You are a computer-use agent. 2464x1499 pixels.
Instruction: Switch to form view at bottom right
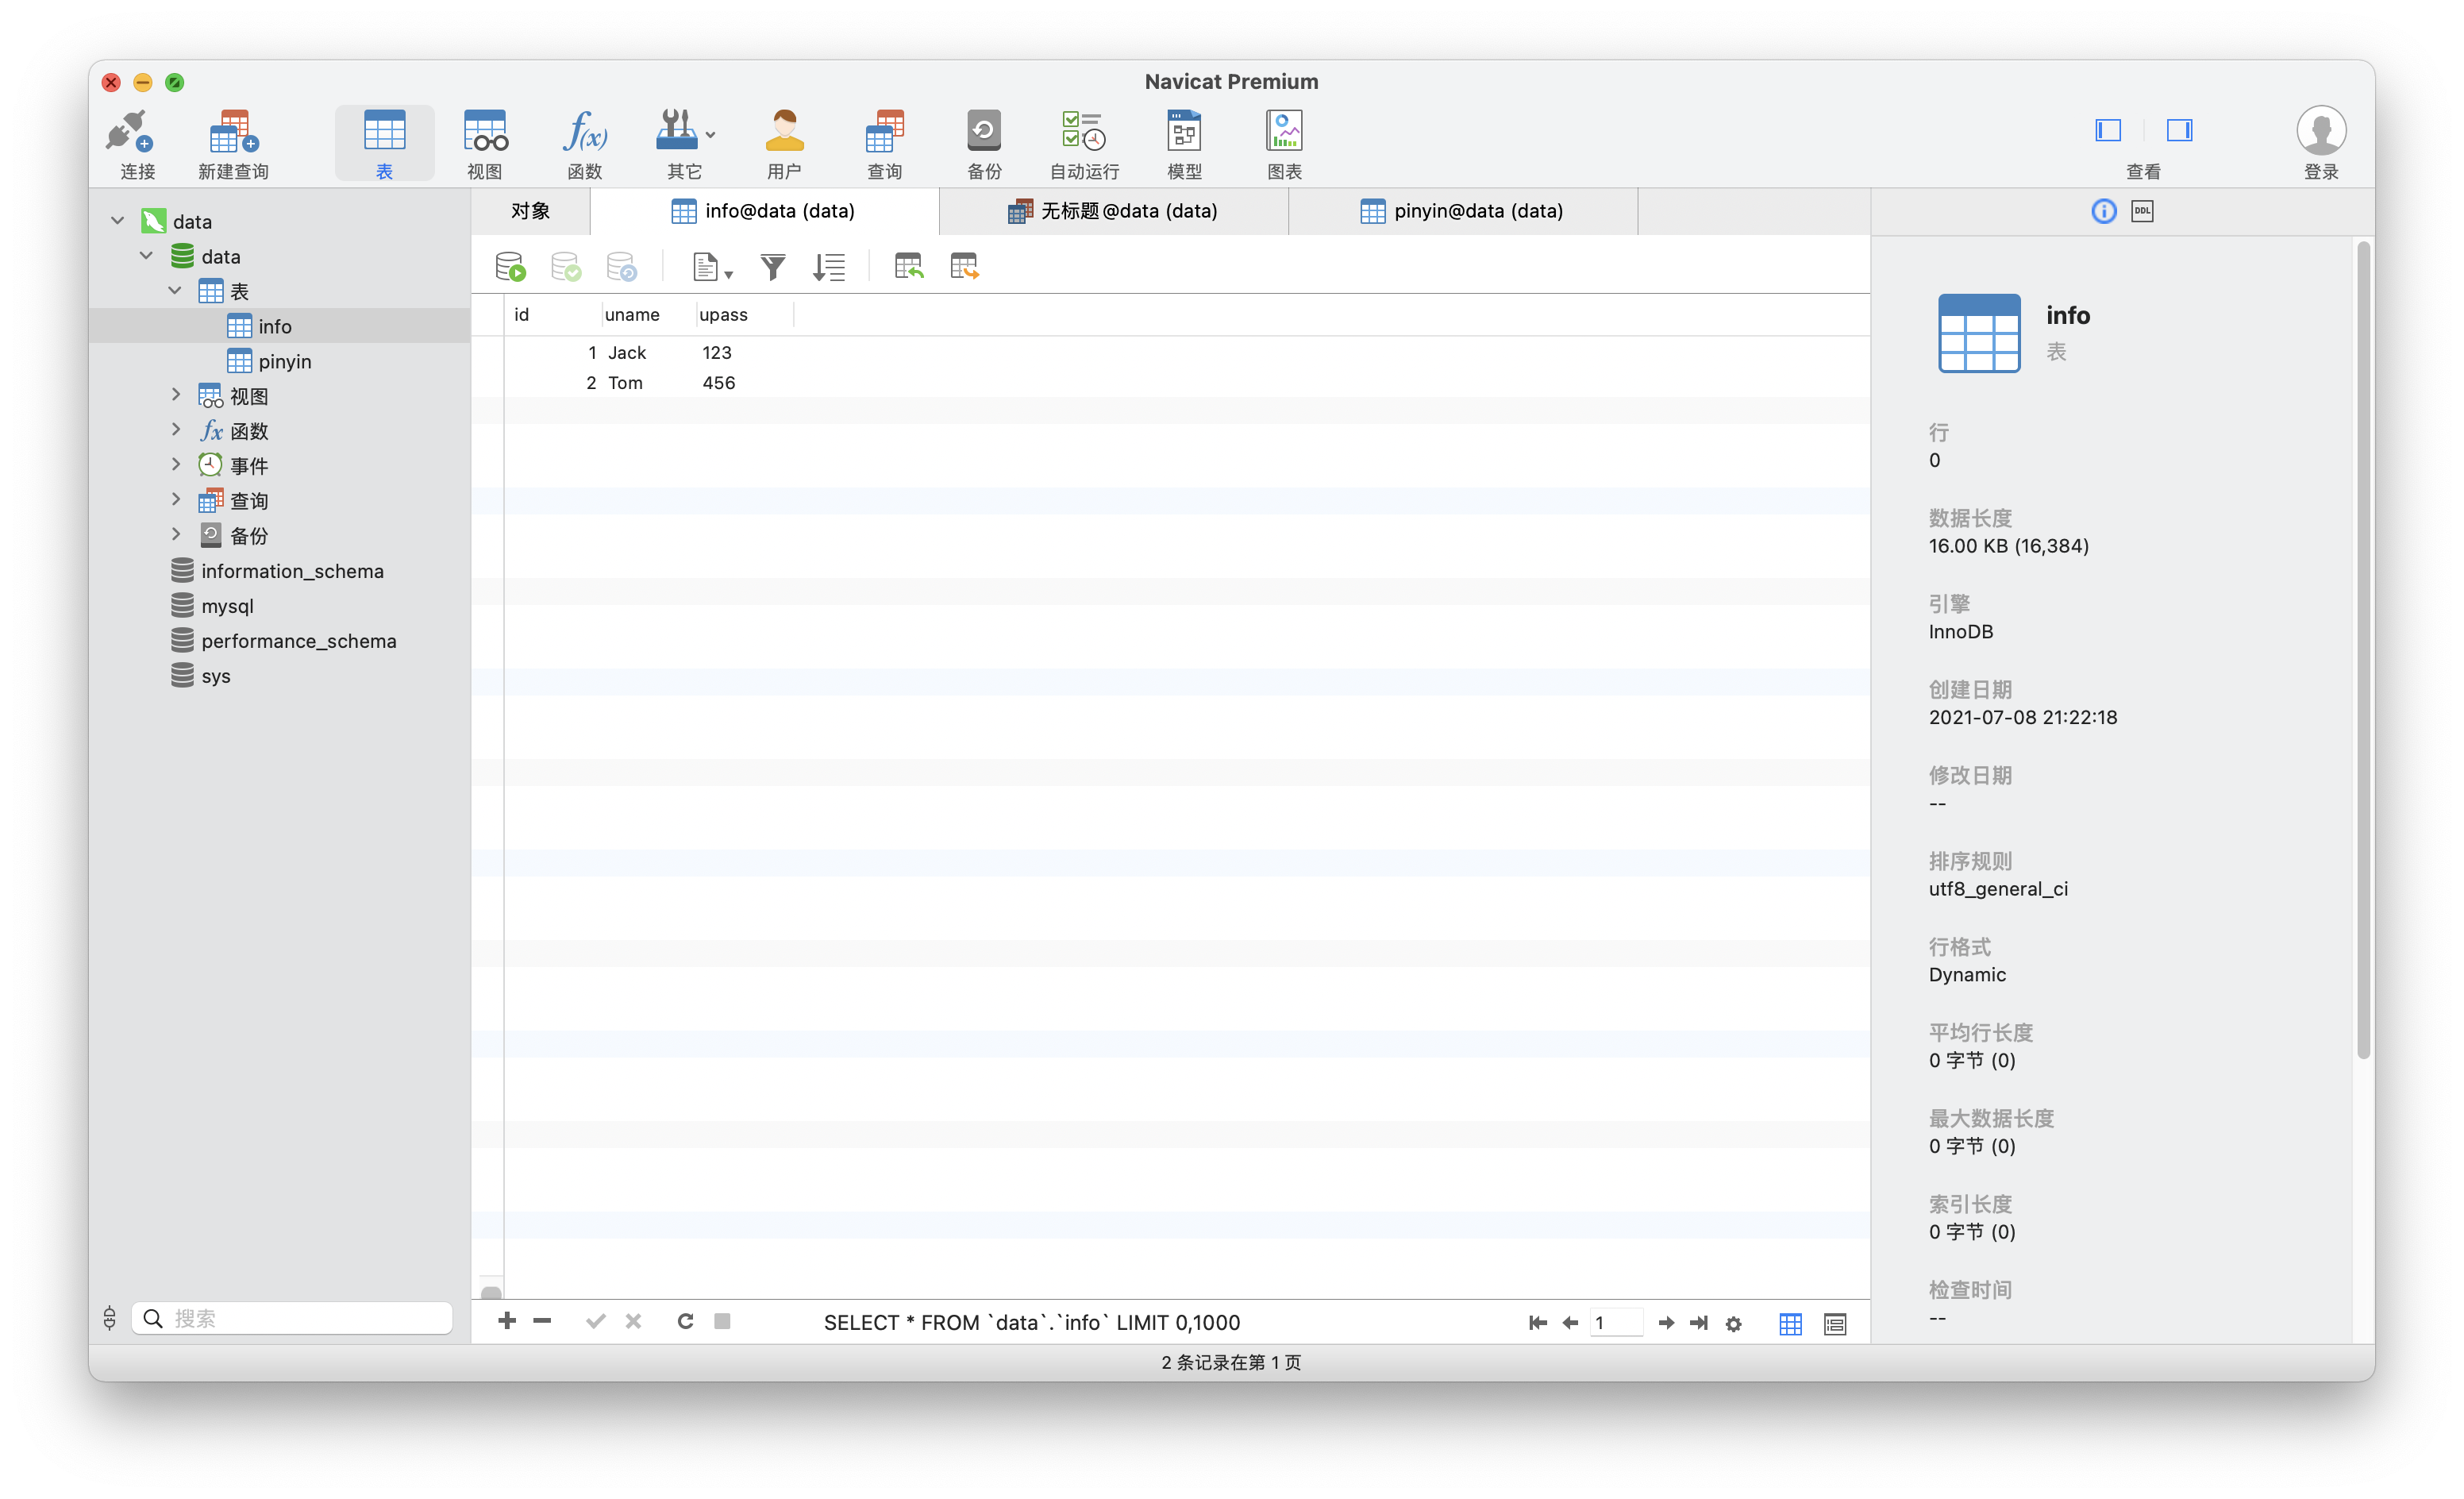[1835, 1324]
